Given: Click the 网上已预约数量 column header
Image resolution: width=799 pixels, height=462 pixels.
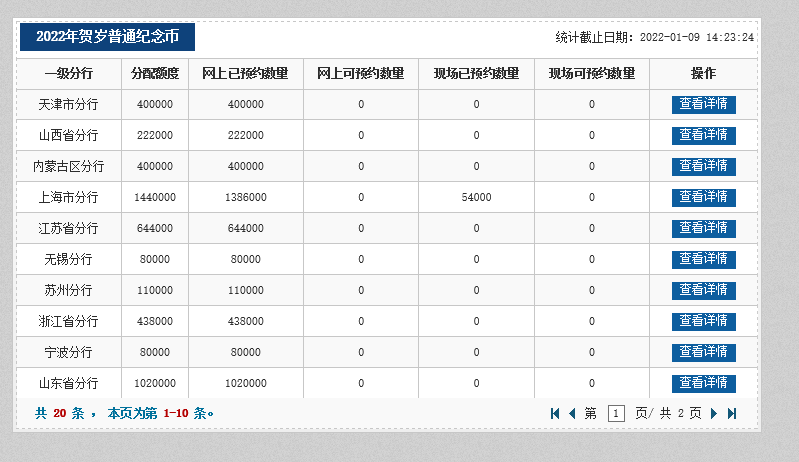Looking at the screenshot, I should point(246,73).
